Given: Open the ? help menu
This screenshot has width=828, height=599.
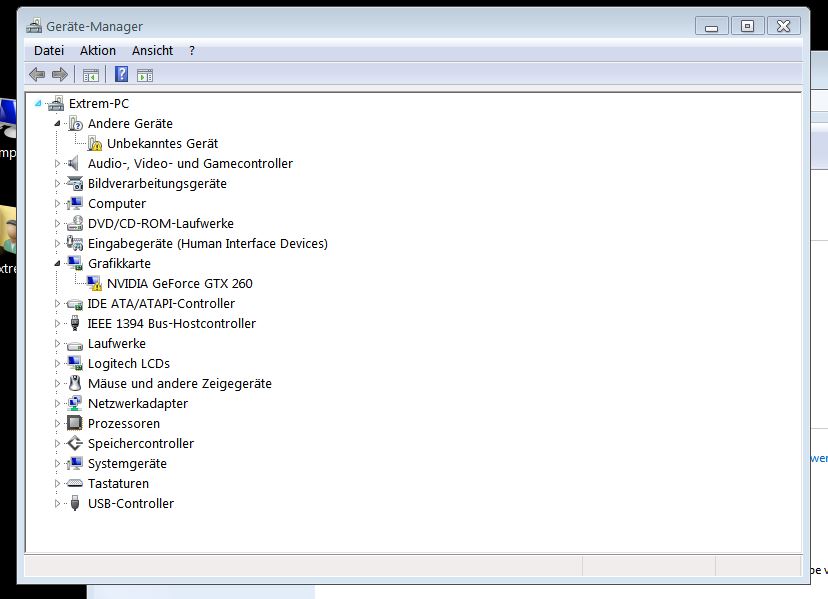Looking at the screenshot, I should [x=192, y=51].
